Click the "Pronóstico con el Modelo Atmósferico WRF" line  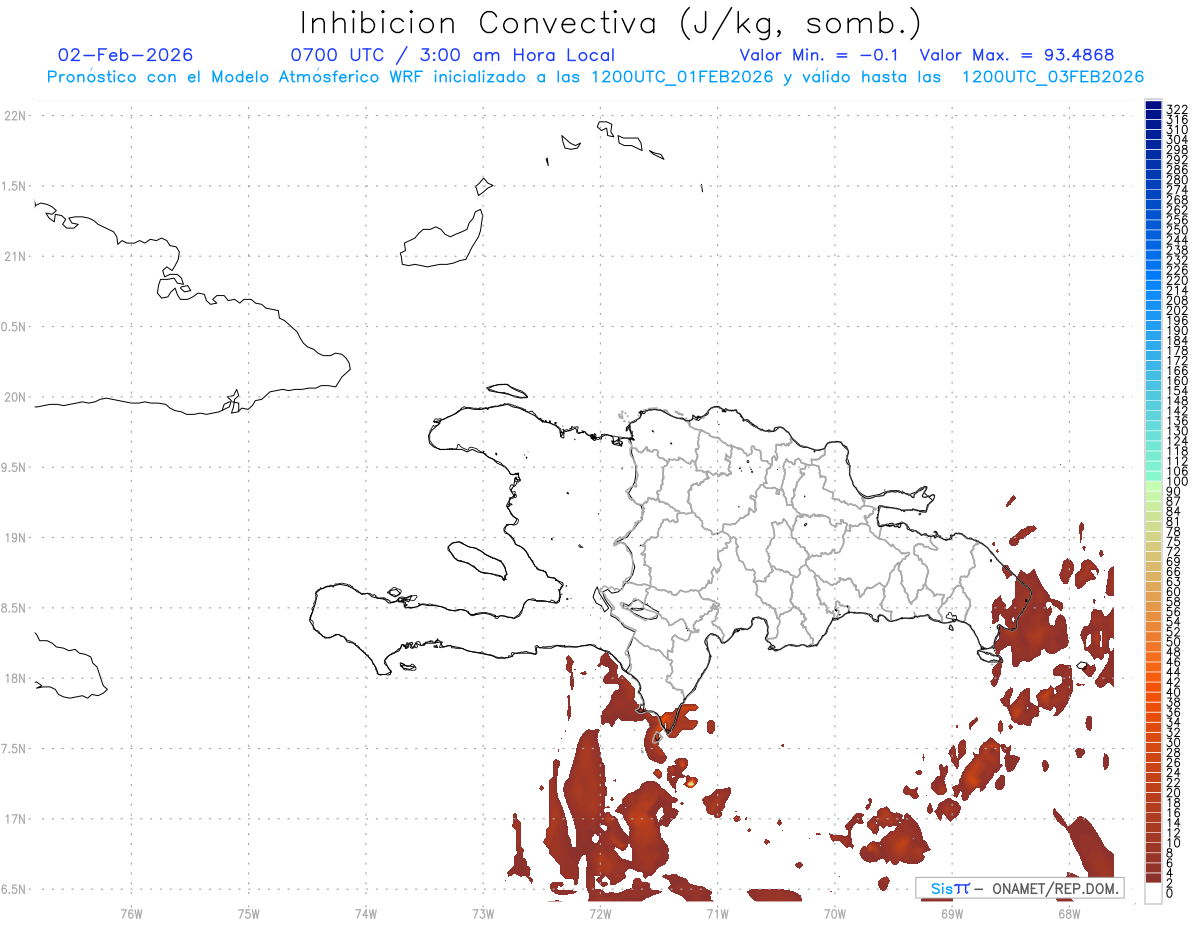pos(595,77)
